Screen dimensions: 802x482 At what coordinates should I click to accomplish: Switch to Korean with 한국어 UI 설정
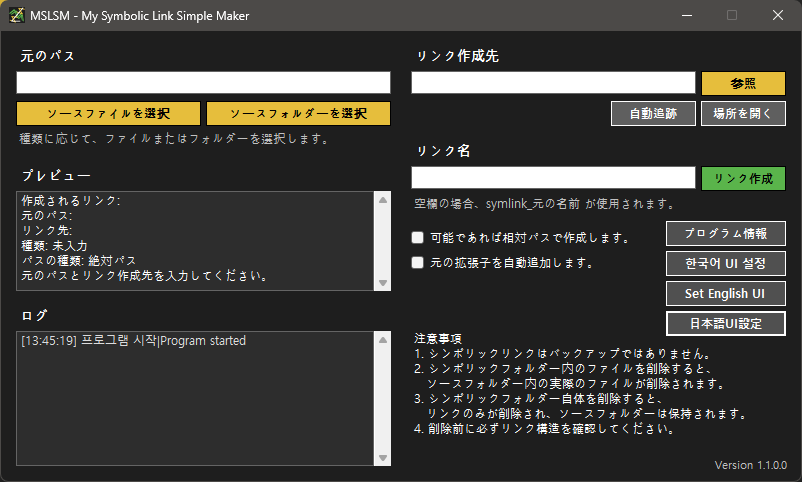(726, 264)
